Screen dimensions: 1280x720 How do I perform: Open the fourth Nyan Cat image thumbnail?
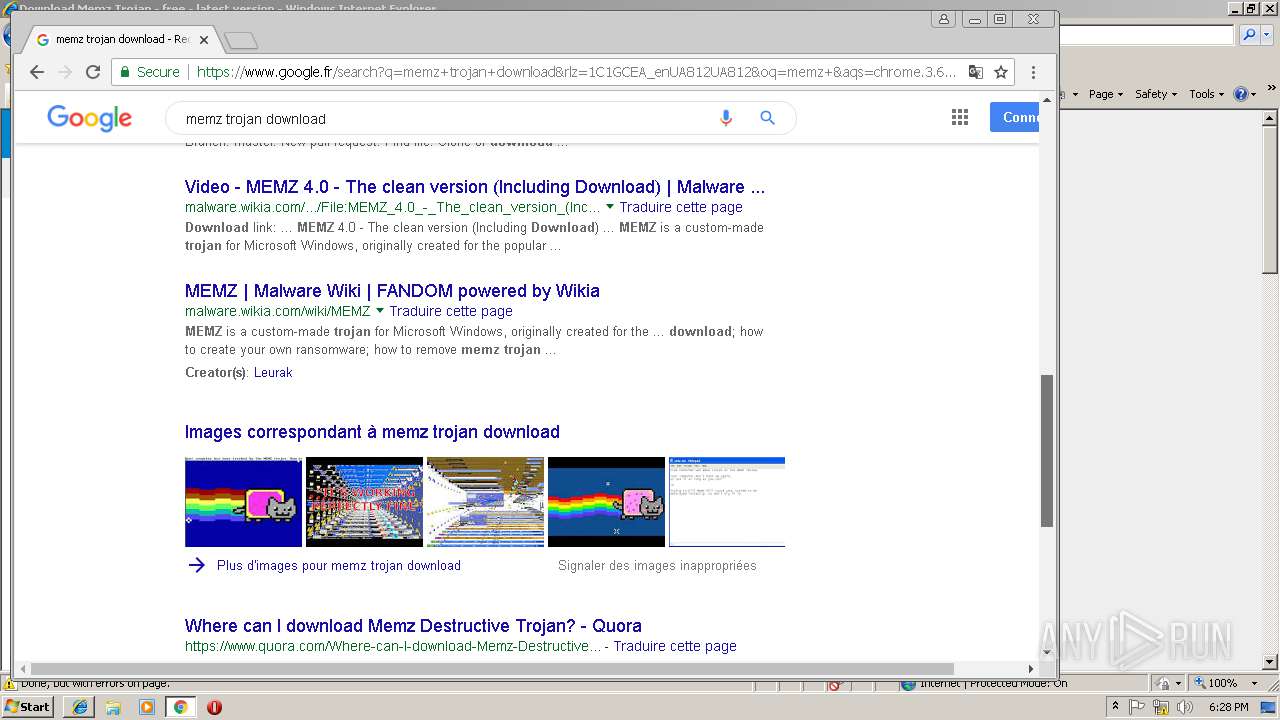(x=606, y=502)
